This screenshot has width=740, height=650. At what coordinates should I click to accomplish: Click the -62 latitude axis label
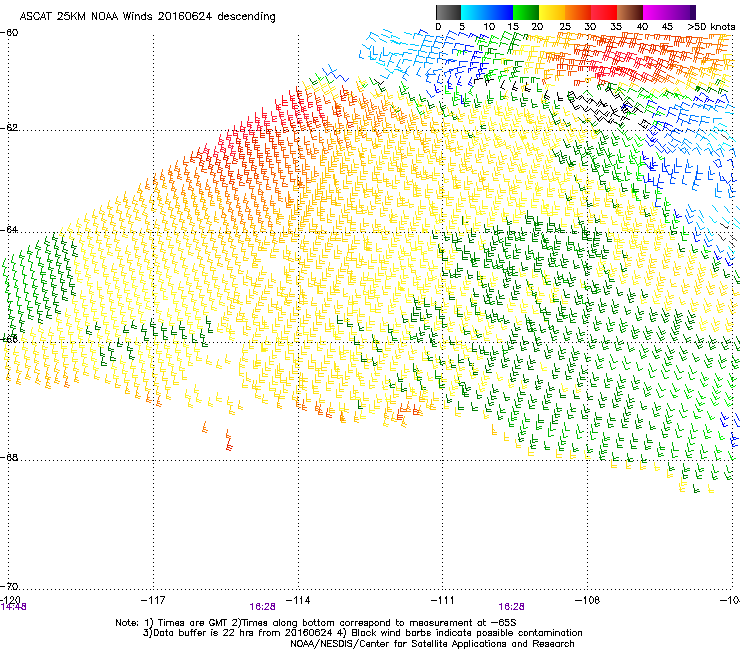(x=9, y=128)
